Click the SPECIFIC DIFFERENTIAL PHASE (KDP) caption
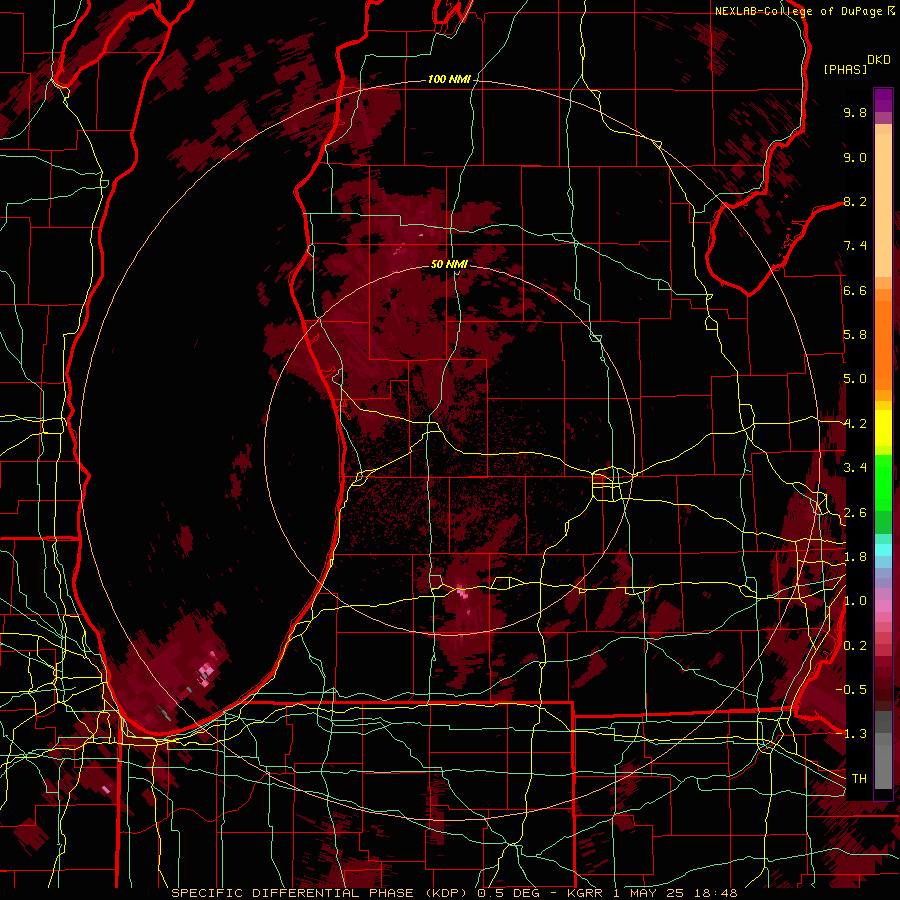This screenshot has height=900, width=900. tap(321, 893)
